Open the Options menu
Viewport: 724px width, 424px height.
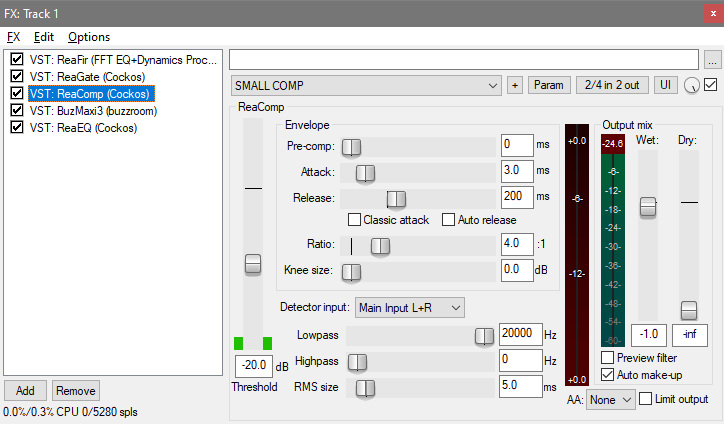point(89,37)
